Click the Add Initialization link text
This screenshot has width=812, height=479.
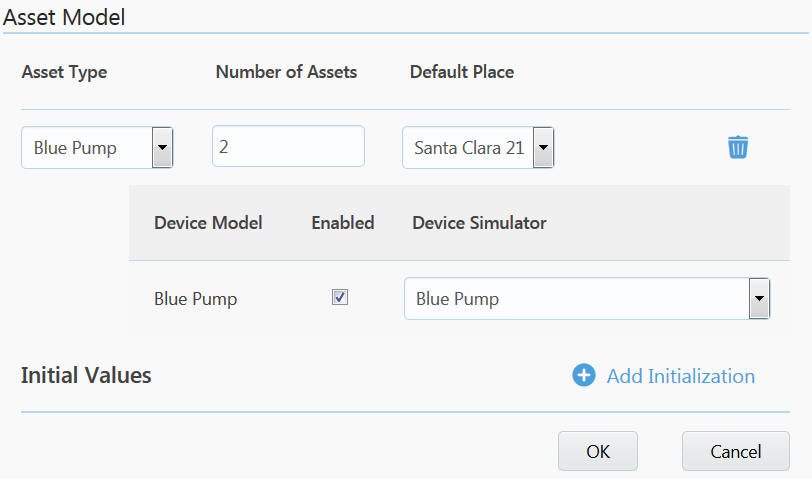click(680, 376)
